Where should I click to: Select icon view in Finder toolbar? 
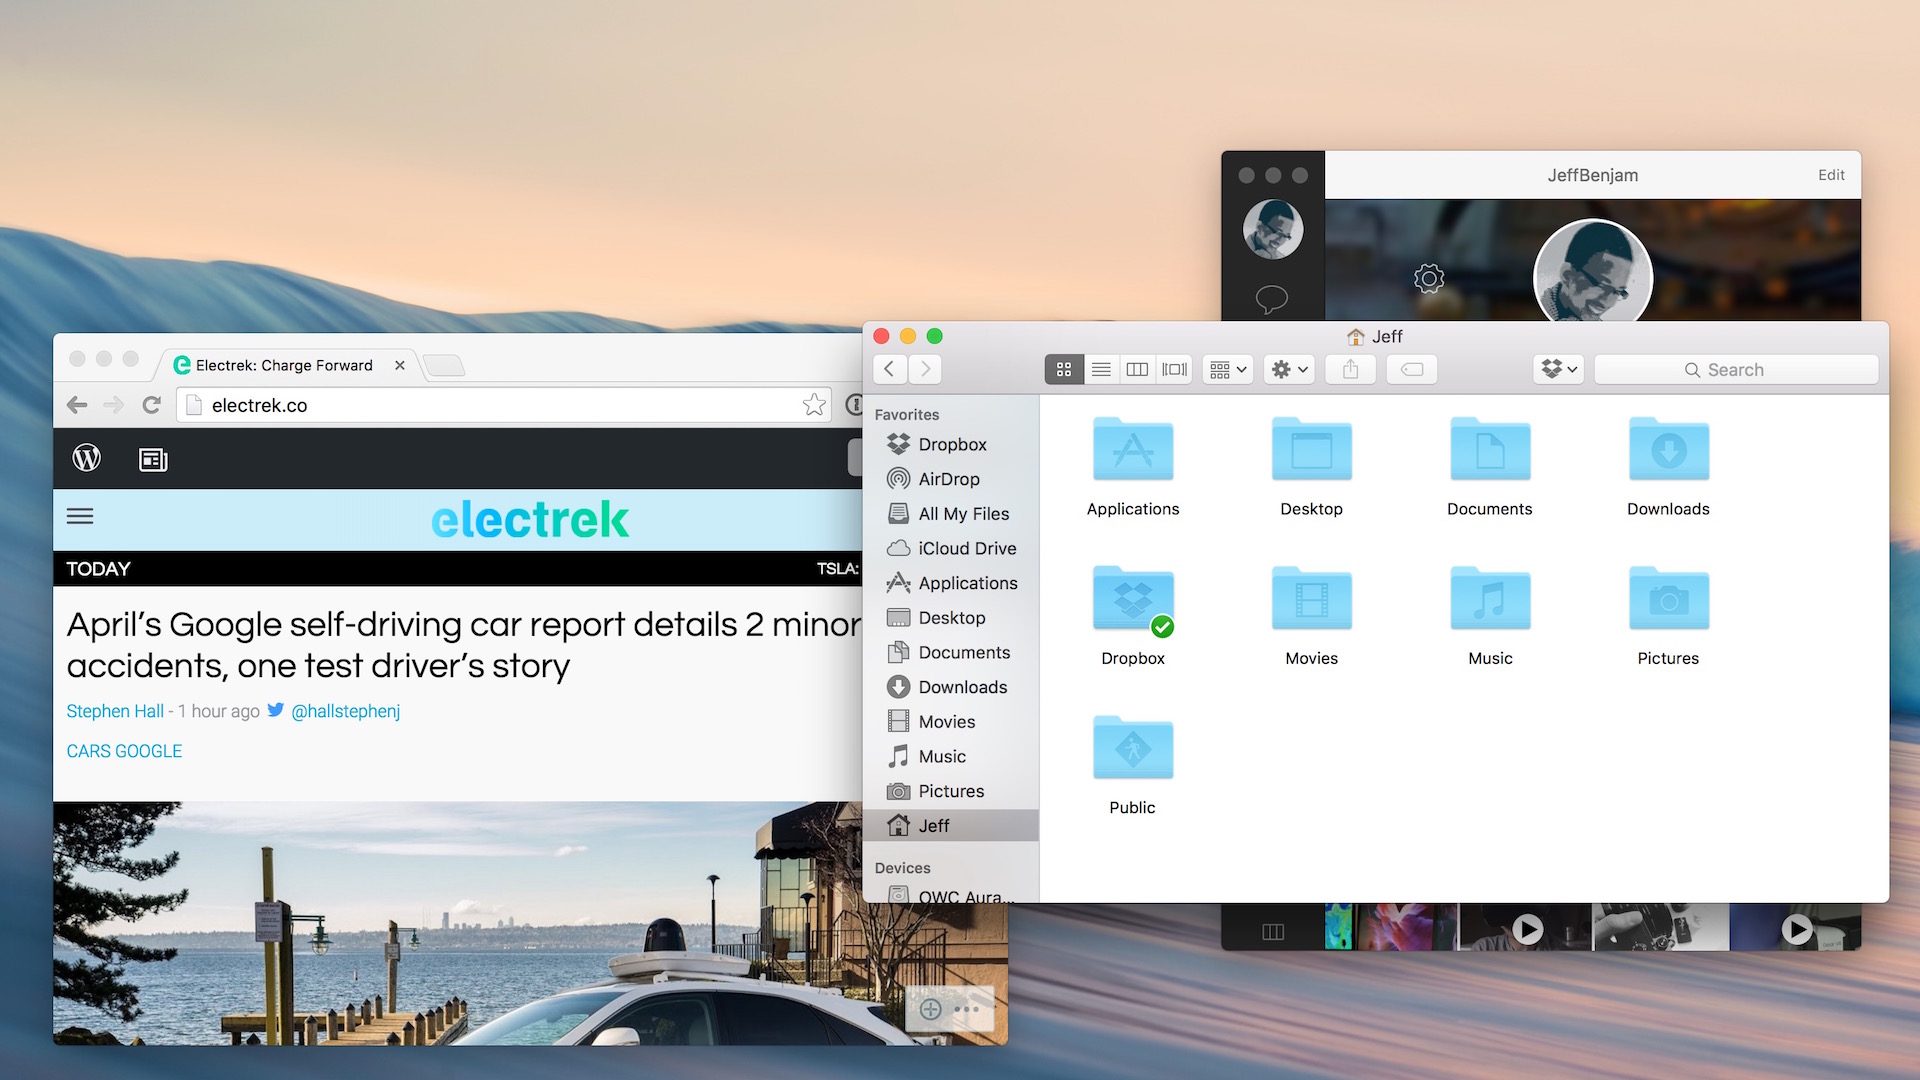tap(1063, 369)
